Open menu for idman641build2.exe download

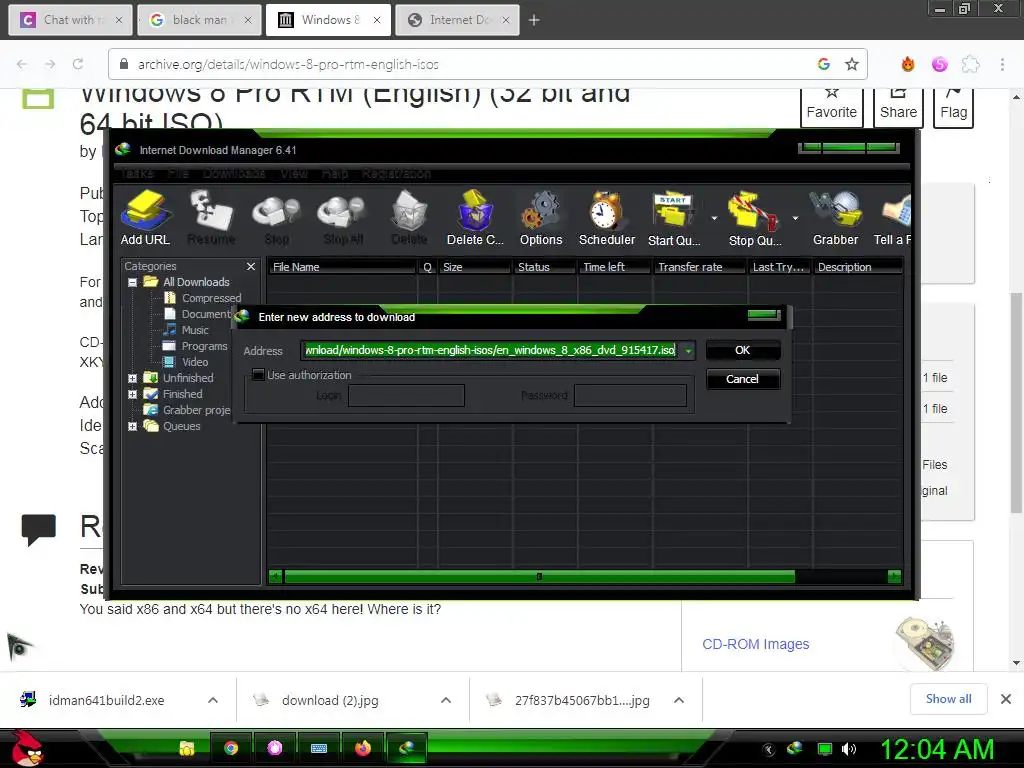[213, 700]
